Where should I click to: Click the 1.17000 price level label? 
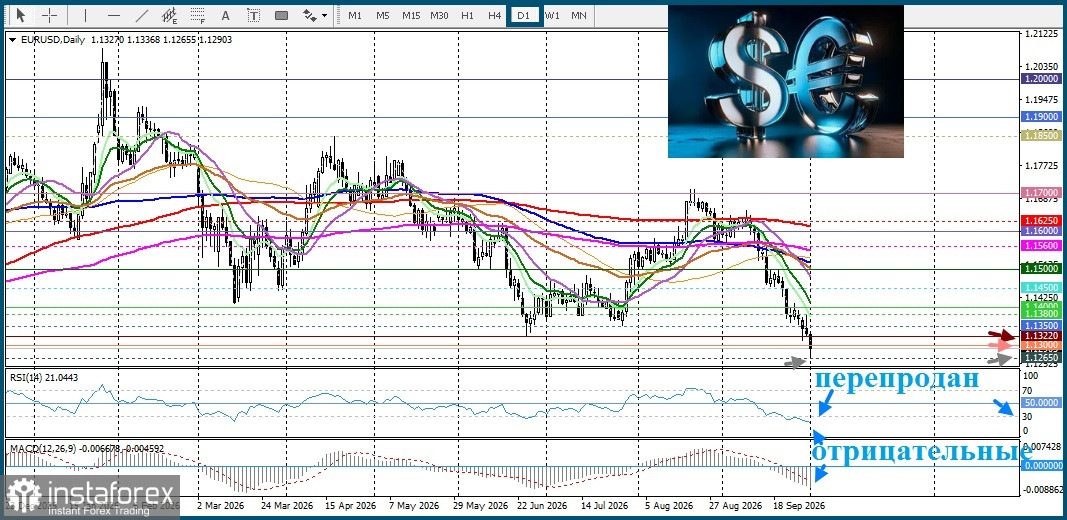[x=1042, y=193]
